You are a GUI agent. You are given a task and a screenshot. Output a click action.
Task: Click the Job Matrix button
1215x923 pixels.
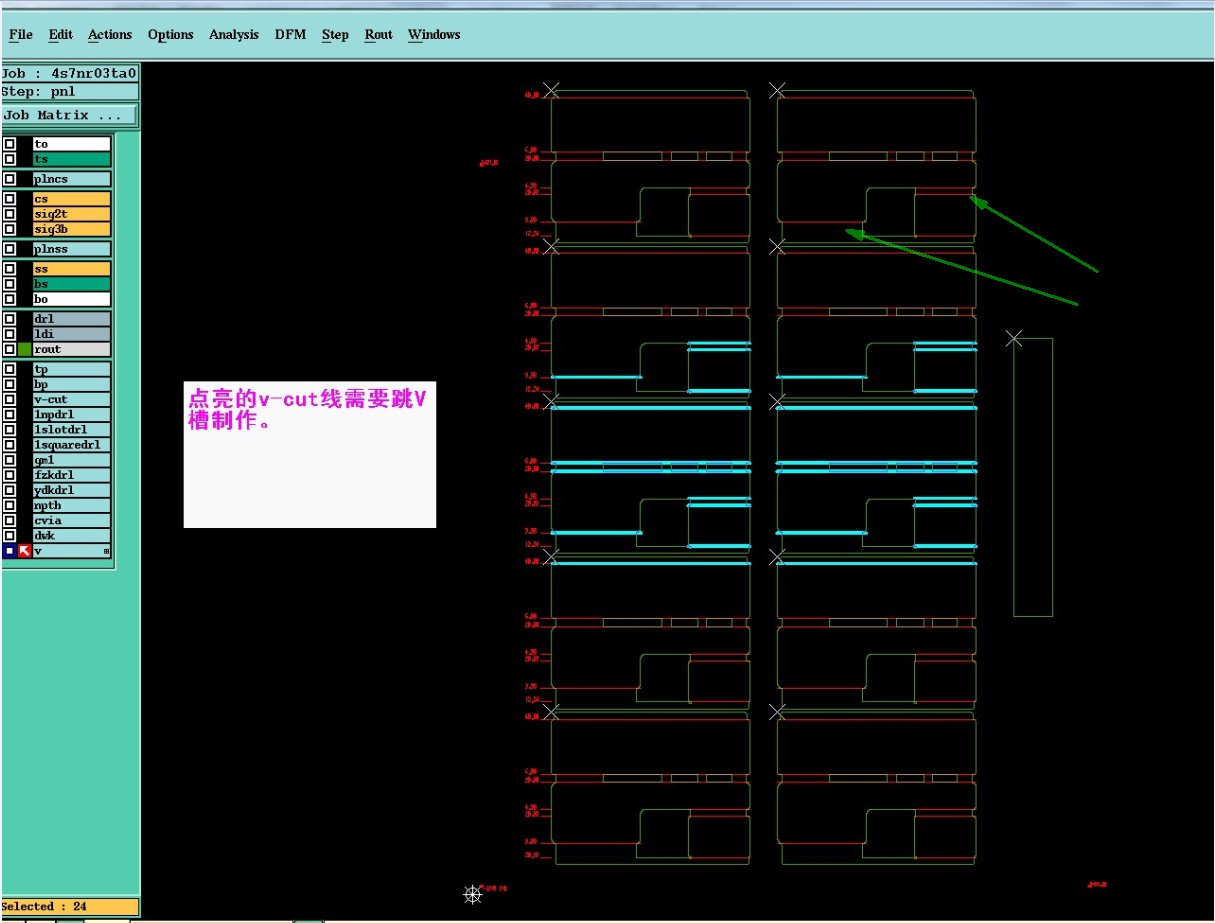69,115
